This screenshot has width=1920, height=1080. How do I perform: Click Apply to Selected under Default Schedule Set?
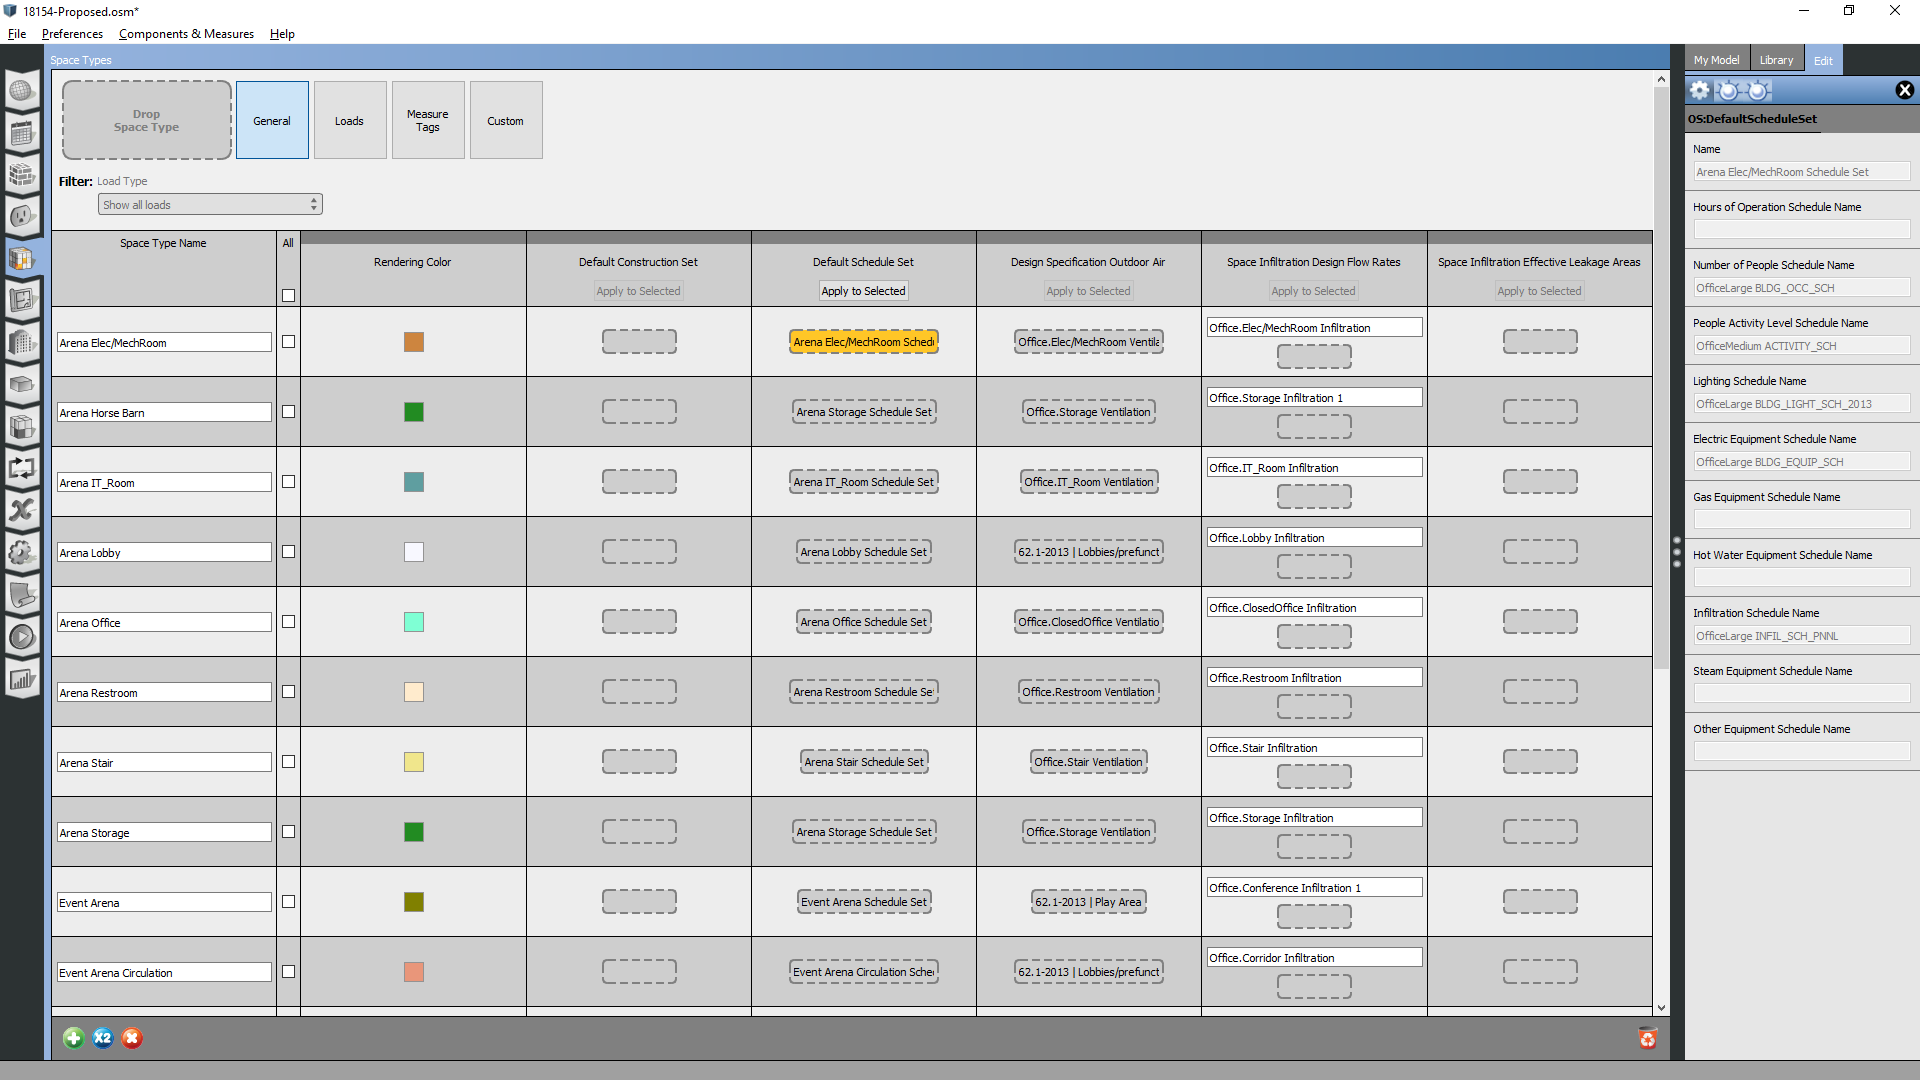click(x=863, y=291)
